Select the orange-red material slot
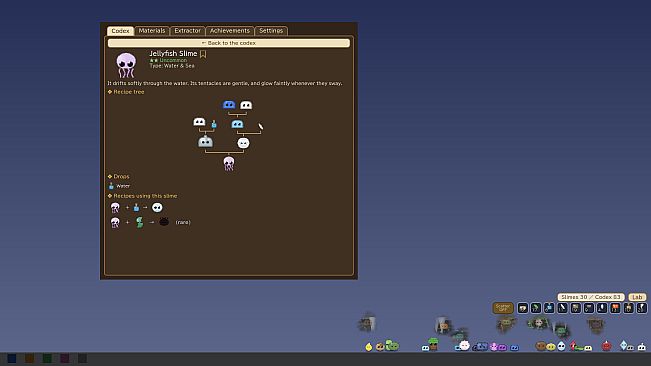Viewport: 651px width, 366px height. (x=615, y=308)
